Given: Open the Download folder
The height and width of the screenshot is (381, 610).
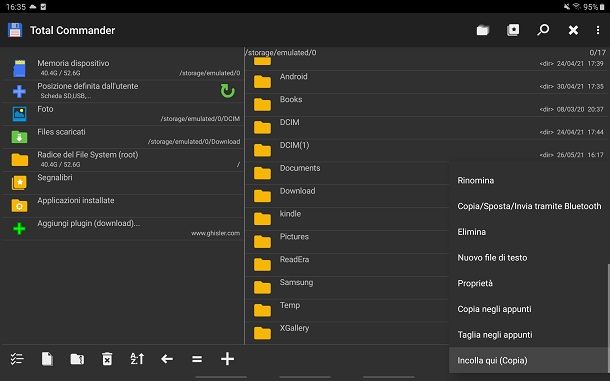Looking at the screenshot, I should click(x=347, y=196).
